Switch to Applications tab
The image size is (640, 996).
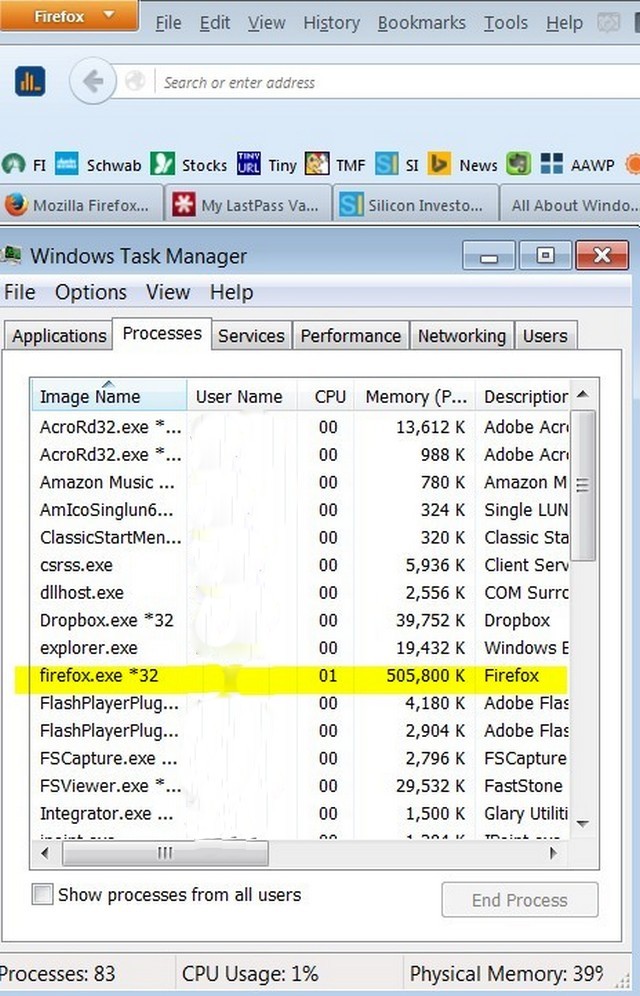click(59, 335)
